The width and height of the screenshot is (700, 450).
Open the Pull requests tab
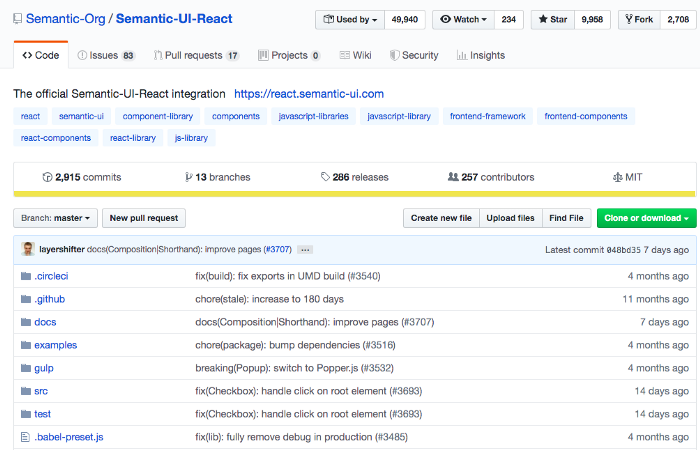point(196,55)
